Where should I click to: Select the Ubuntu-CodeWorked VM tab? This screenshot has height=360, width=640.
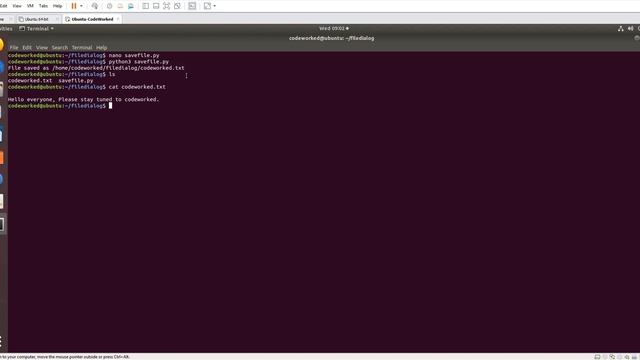(92, 19)
